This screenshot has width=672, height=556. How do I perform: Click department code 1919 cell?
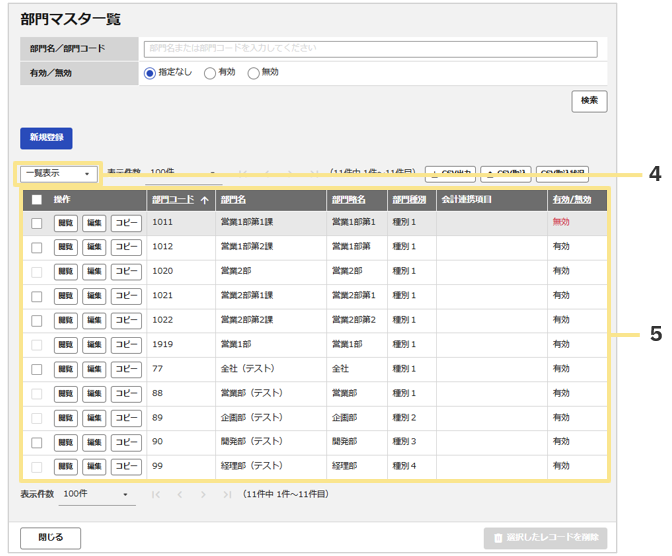point(181,345)
